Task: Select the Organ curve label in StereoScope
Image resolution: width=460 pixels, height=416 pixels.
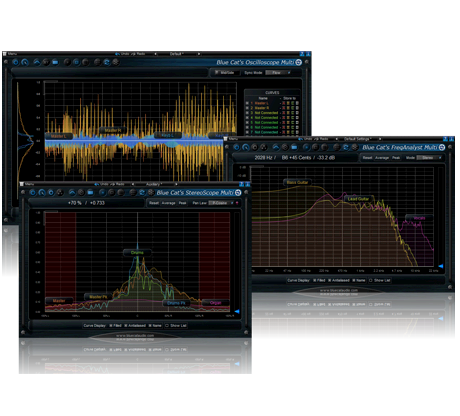Action: [215, 303]
